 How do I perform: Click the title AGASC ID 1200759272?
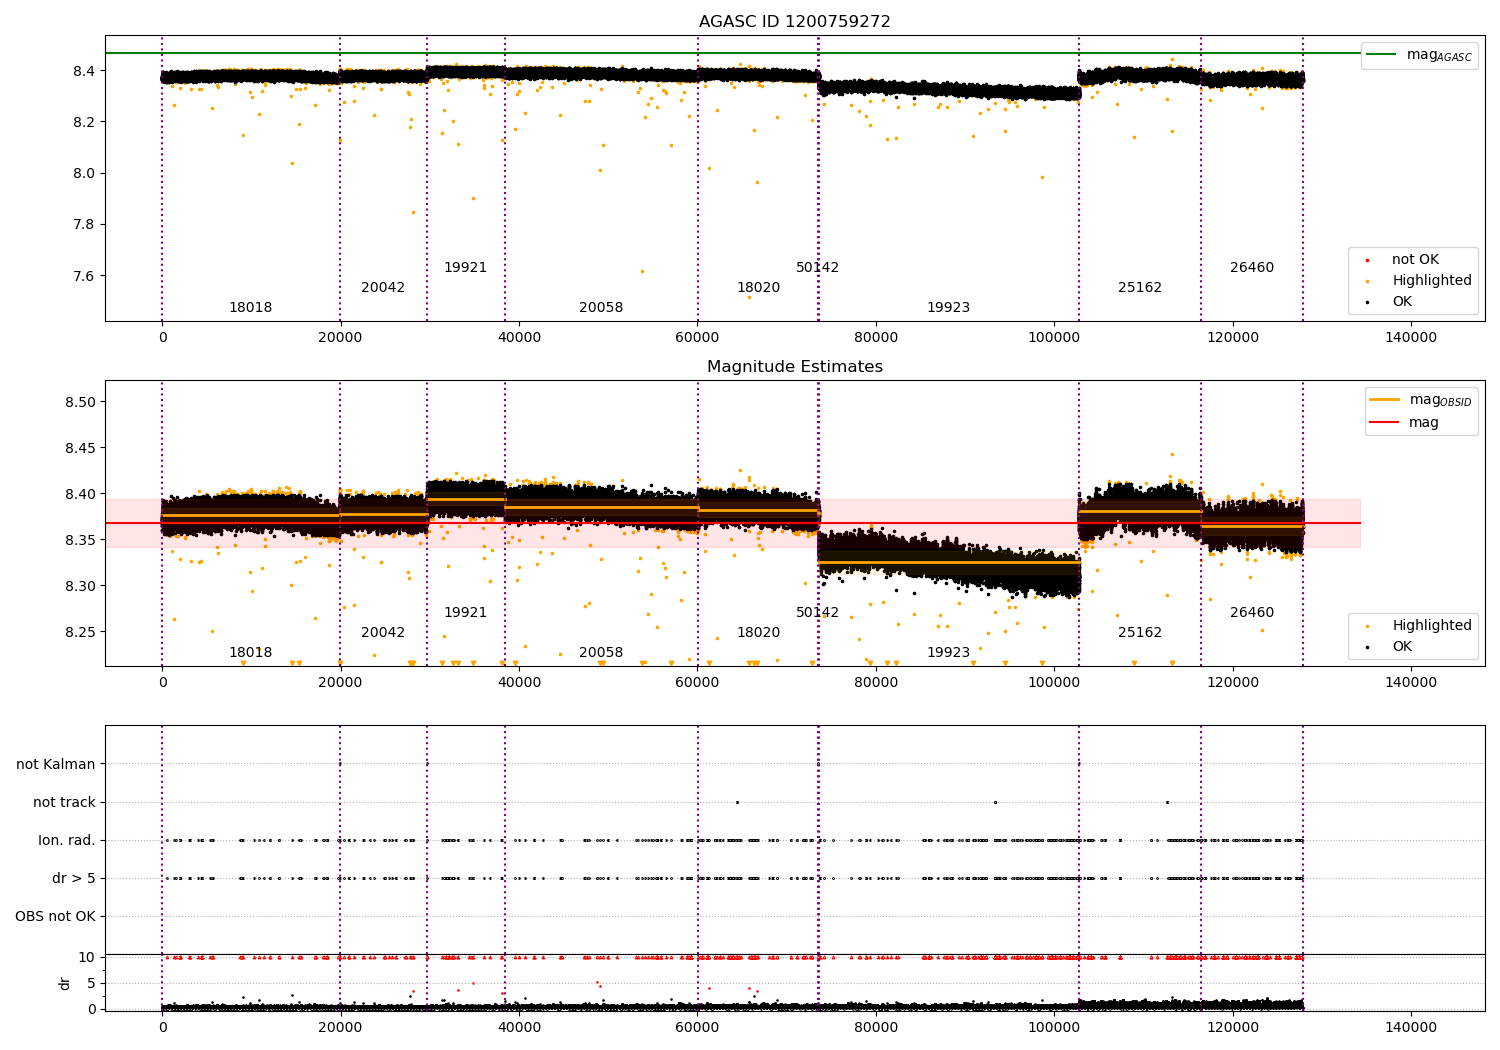pyautogui.click(x=794, y=22)
